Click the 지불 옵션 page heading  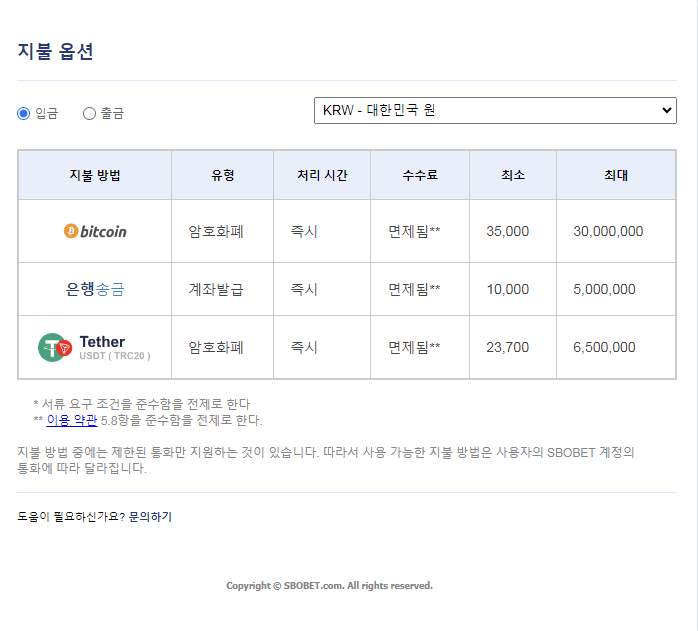coord(55,51)
